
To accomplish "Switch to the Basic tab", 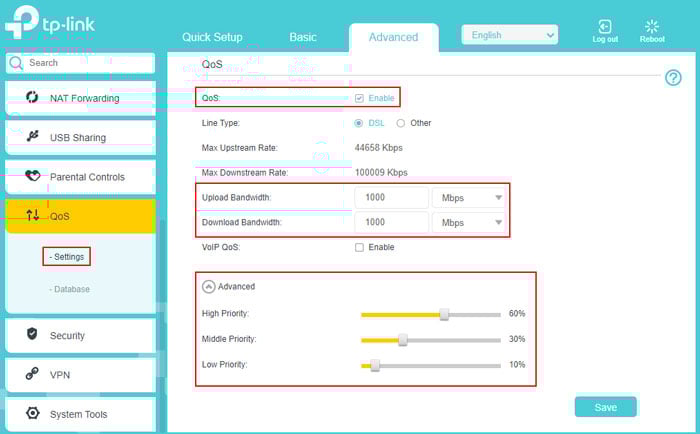I will coord(303,37).
